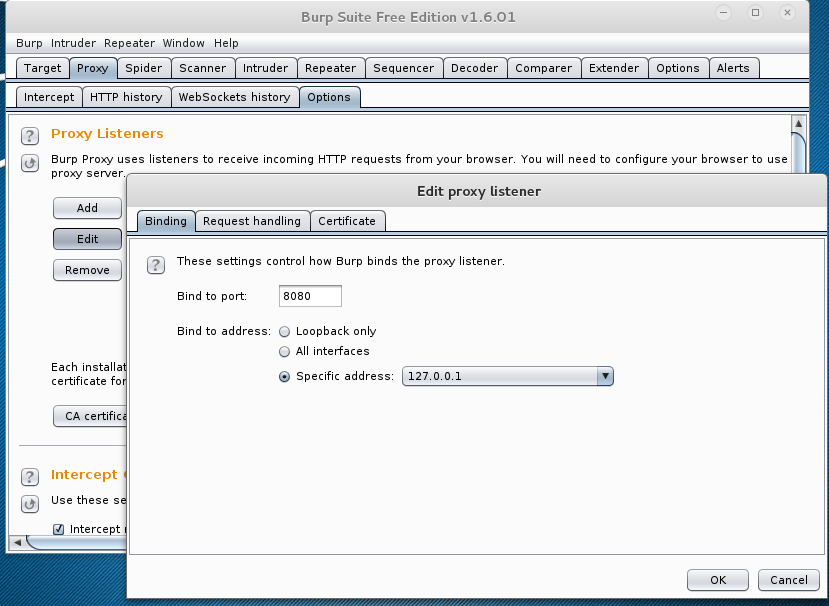
Task: Click the Bind to port field 8080
Action: pyautogui.click(x=310, y=296)
